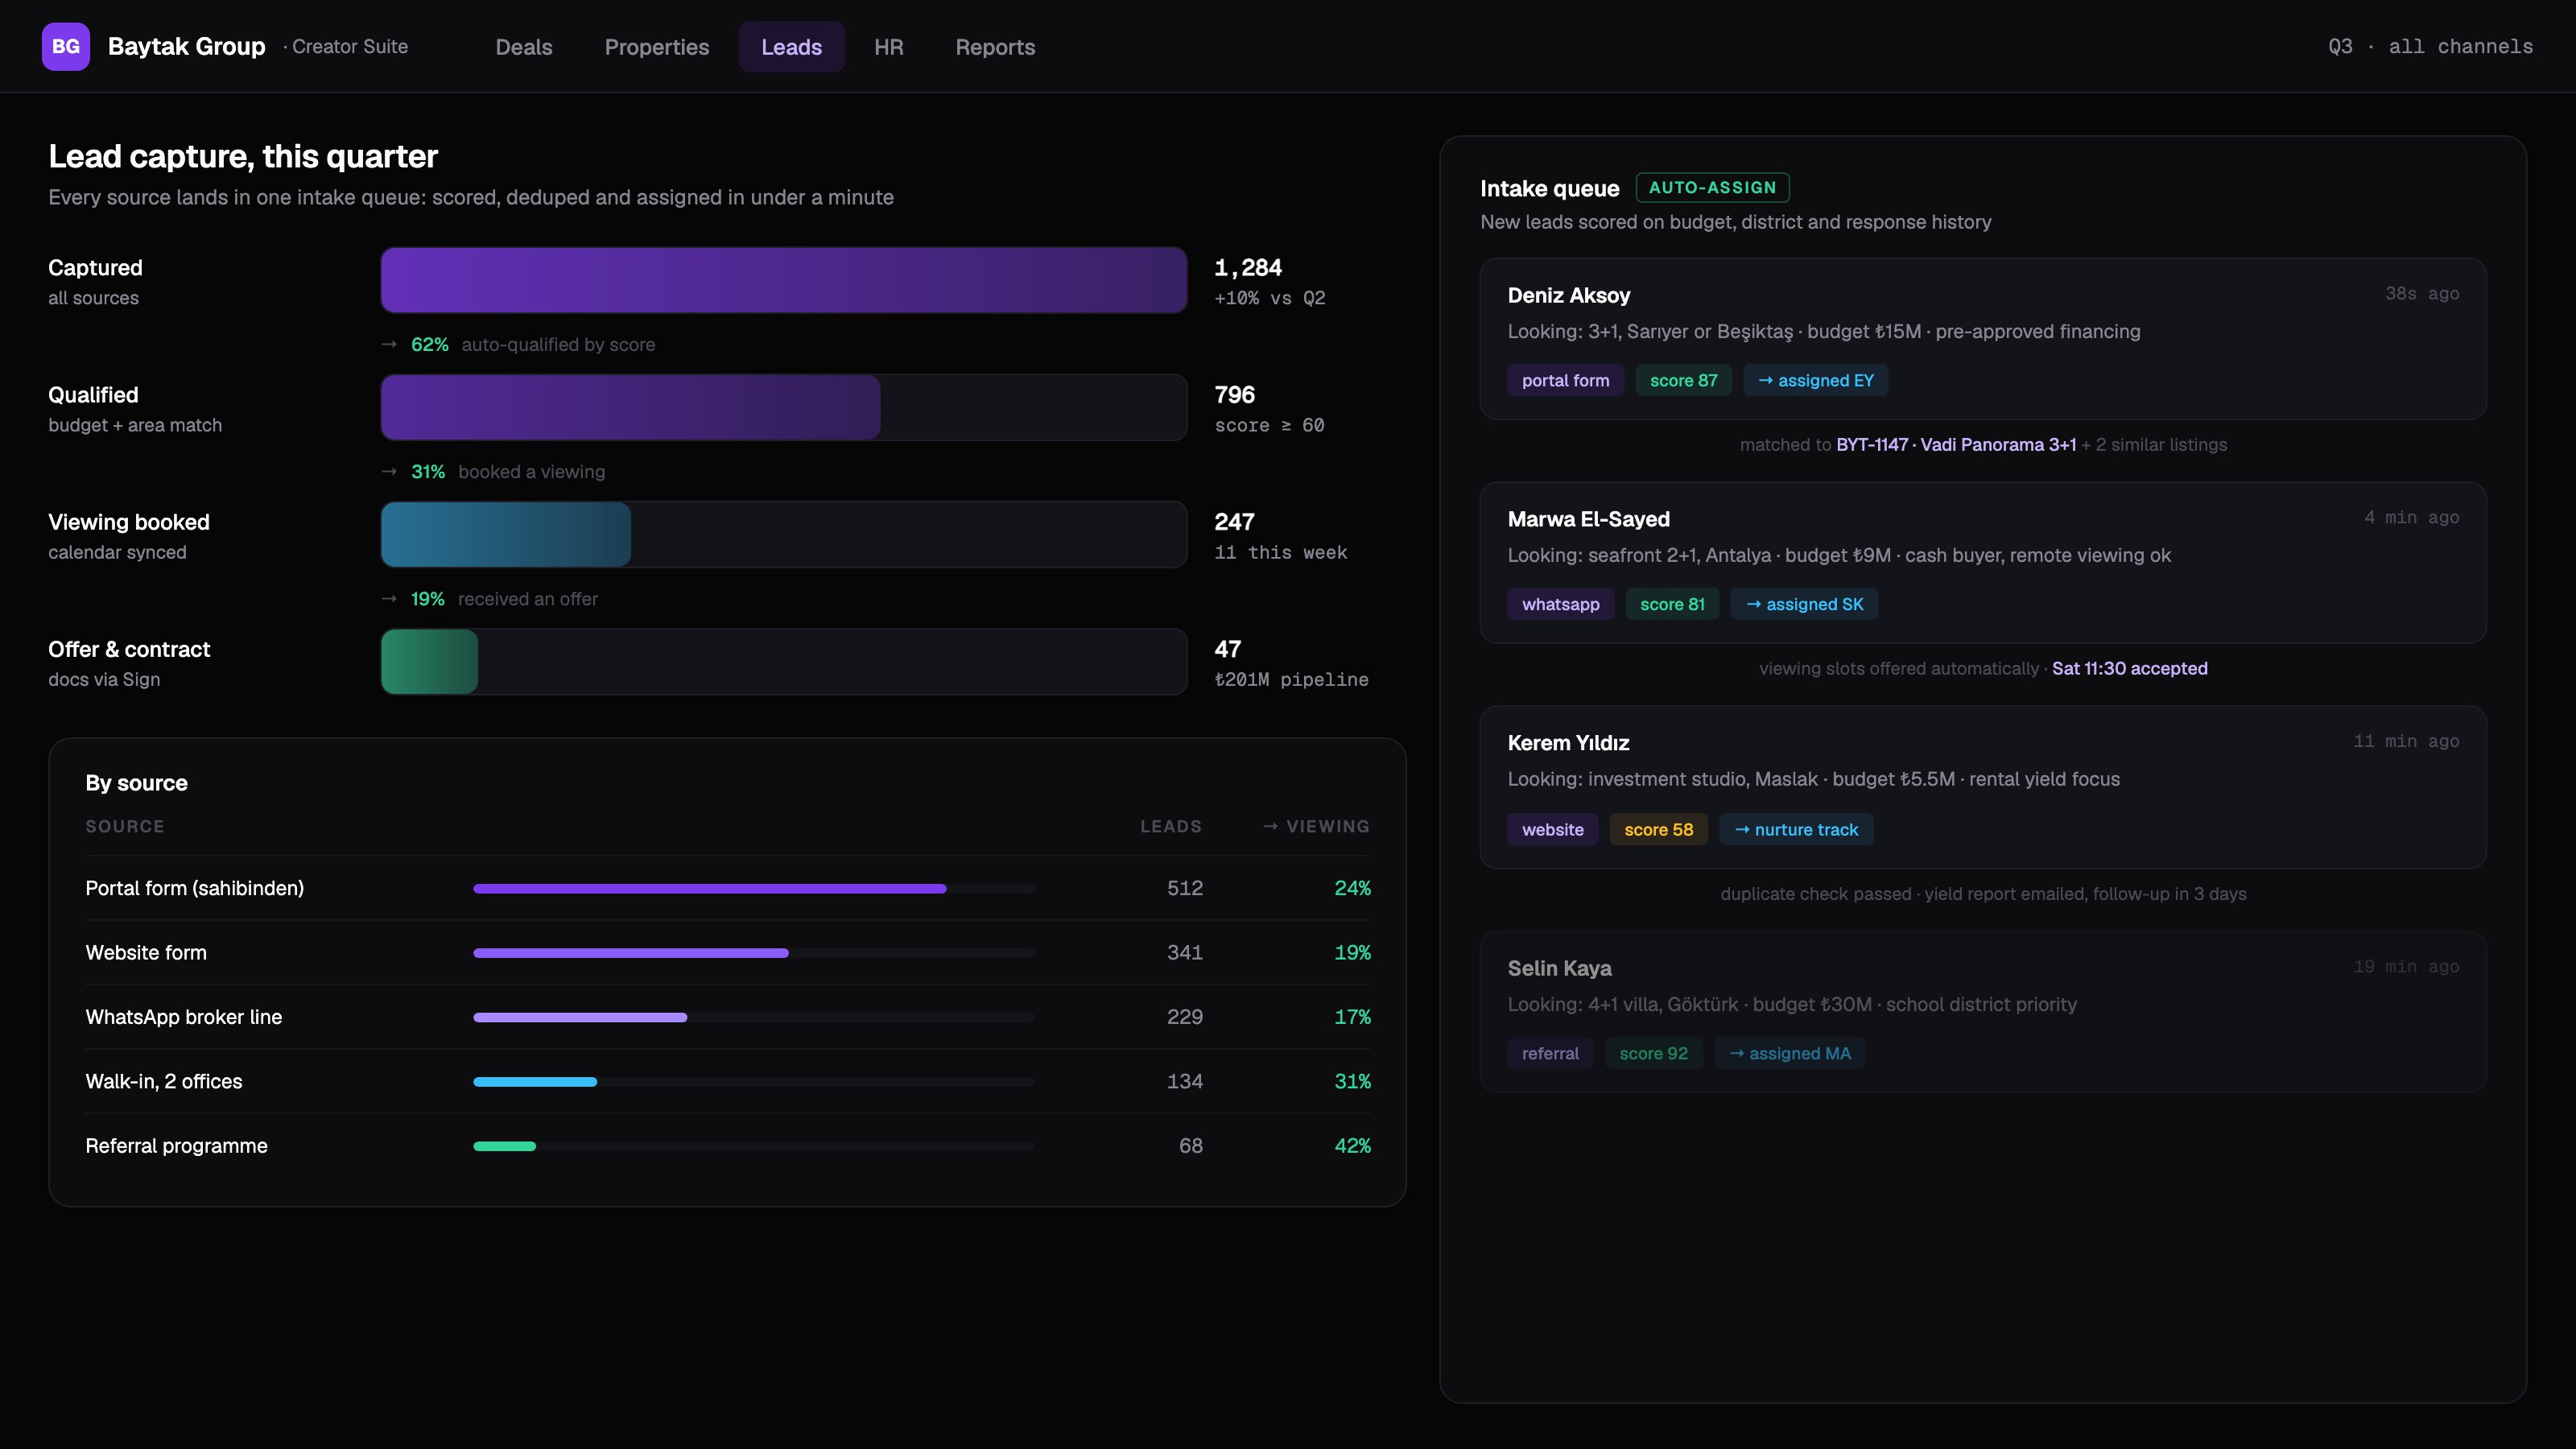This screenshot has width=2576, height=1449.
Task: Select the Portal form (sahibinden) row
Action: pyautogui.click(x=728, y=888)
